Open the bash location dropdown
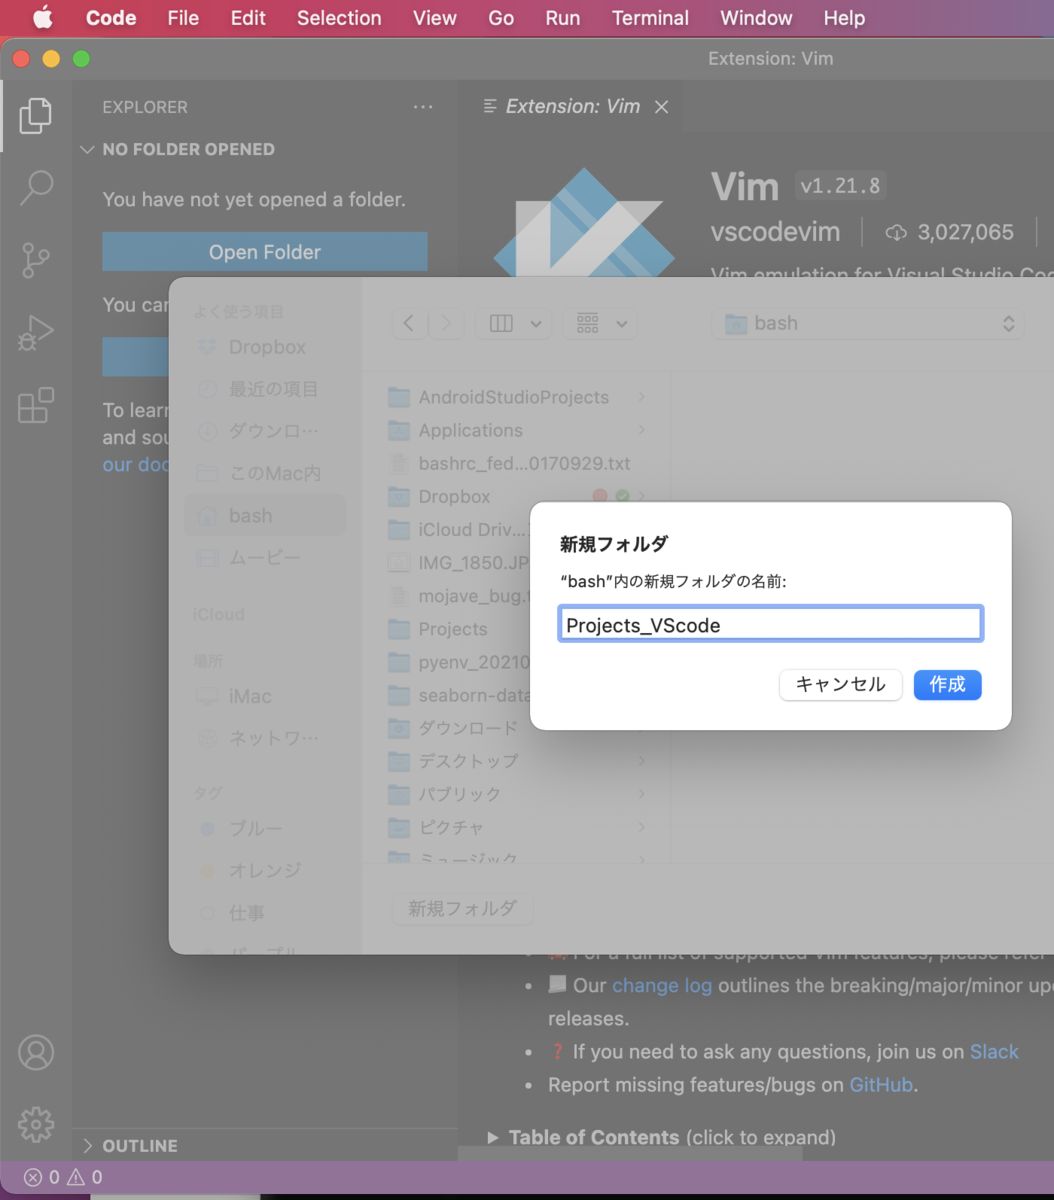Screen dimensions: 1054x1200 tap(866, 323)
